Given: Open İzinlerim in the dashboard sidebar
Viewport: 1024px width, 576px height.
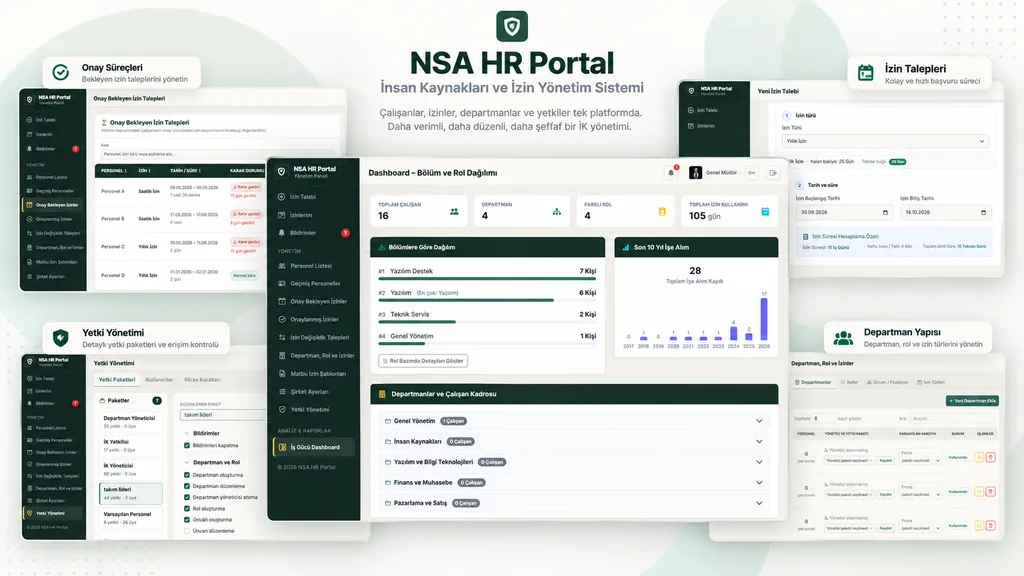Looking at the screenshot, I should click(x=301, y=215).
